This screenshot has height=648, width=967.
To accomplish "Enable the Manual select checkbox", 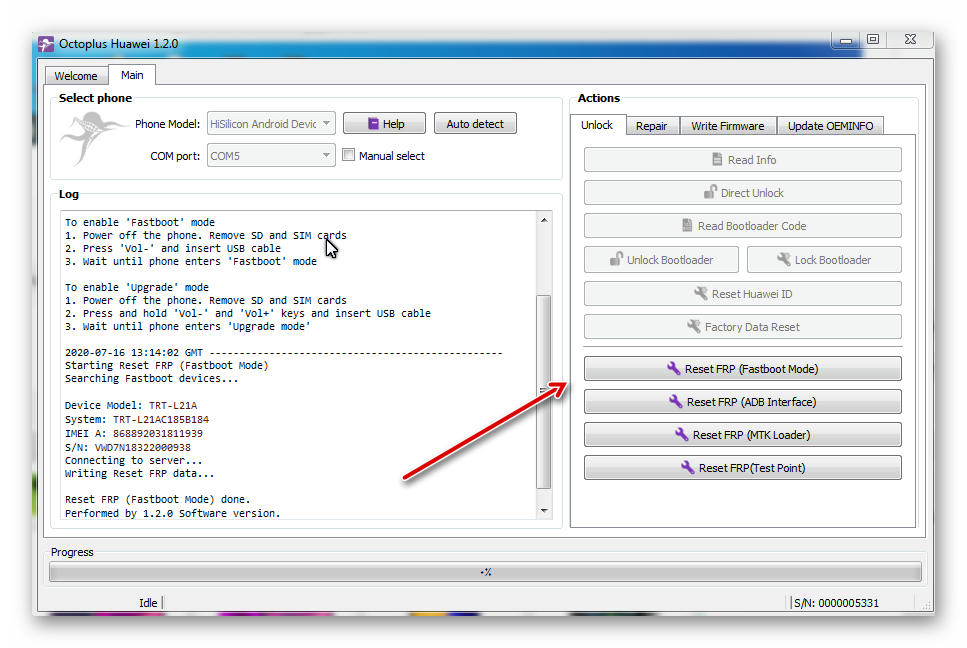I will tap(348, 155).
